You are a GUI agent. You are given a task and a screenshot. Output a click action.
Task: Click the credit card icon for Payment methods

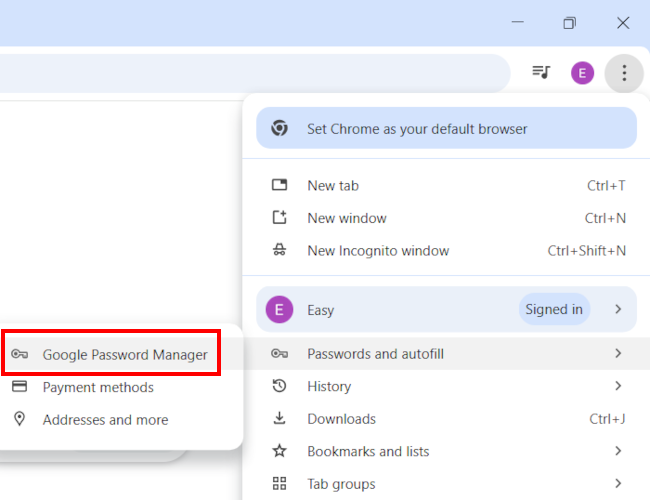(19, 386)
